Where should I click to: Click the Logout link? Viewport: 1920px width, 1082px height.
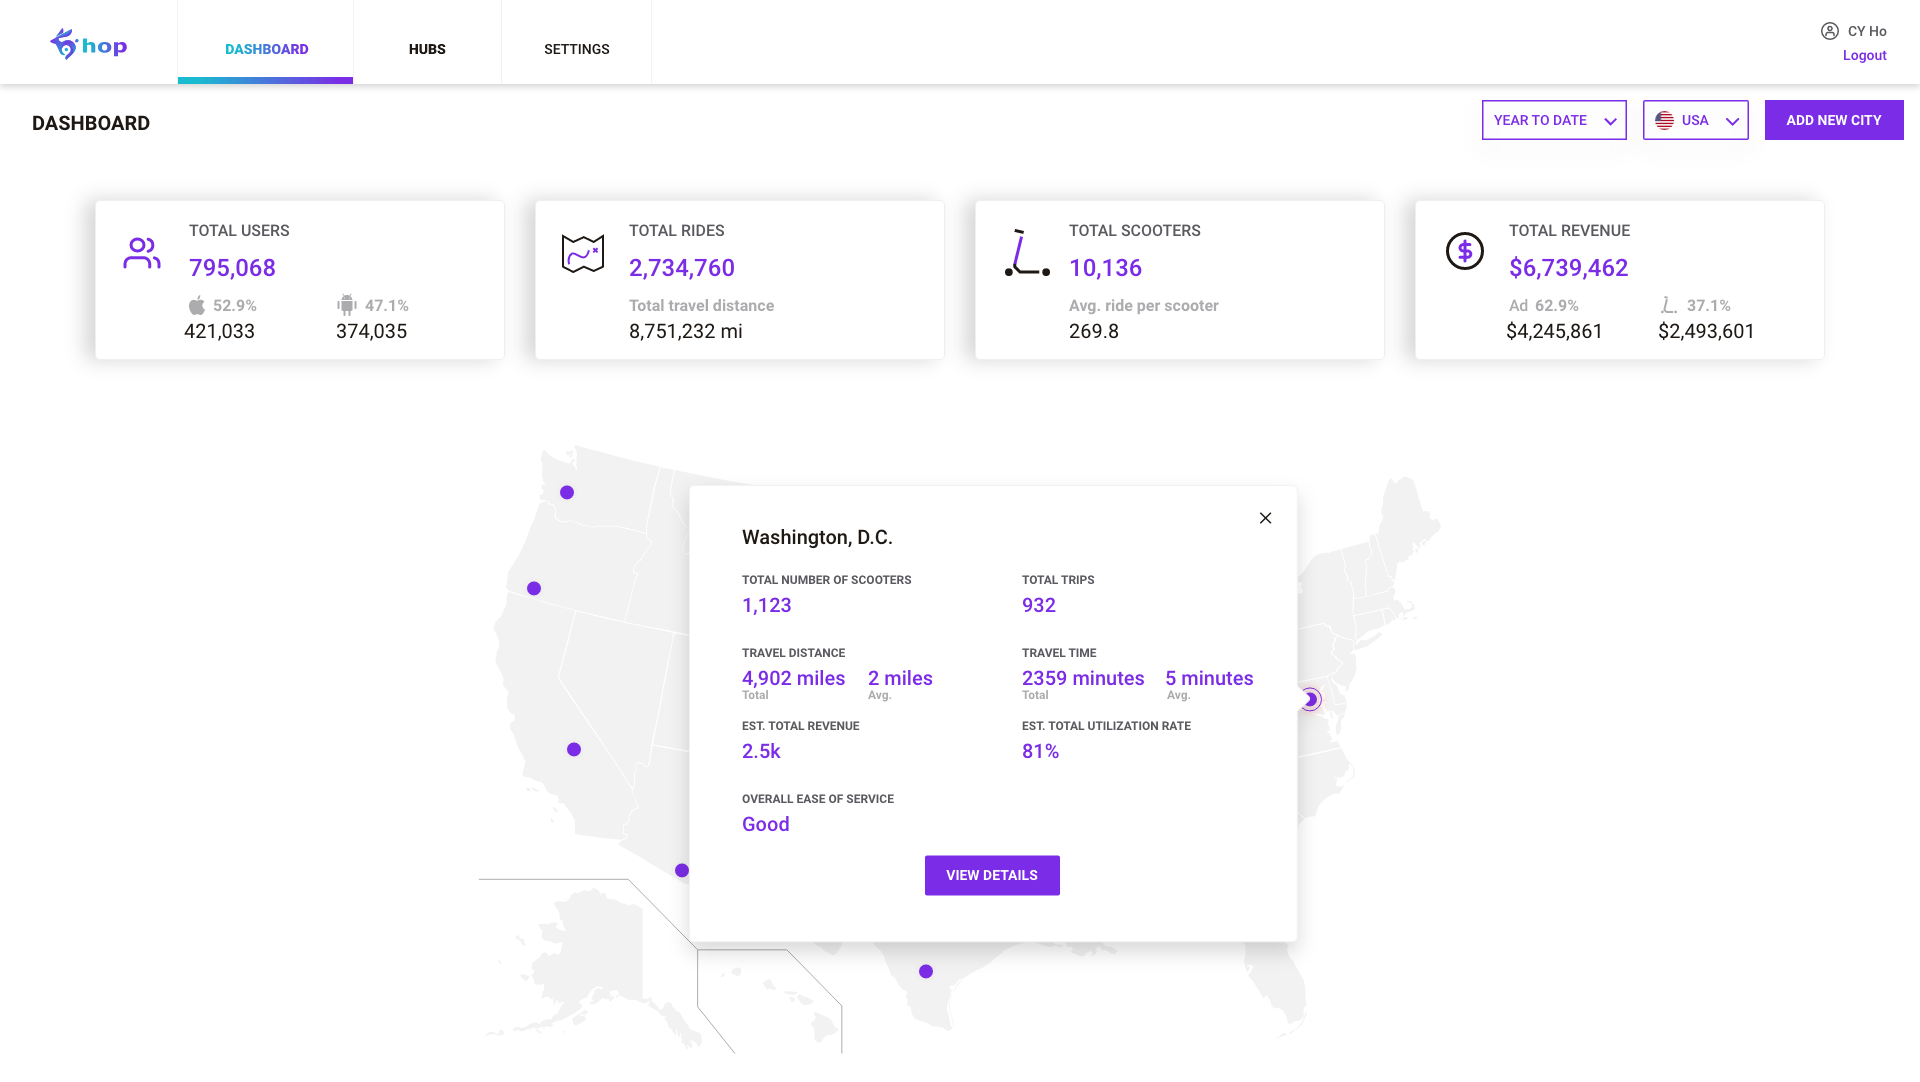(x=1864, y=55)
